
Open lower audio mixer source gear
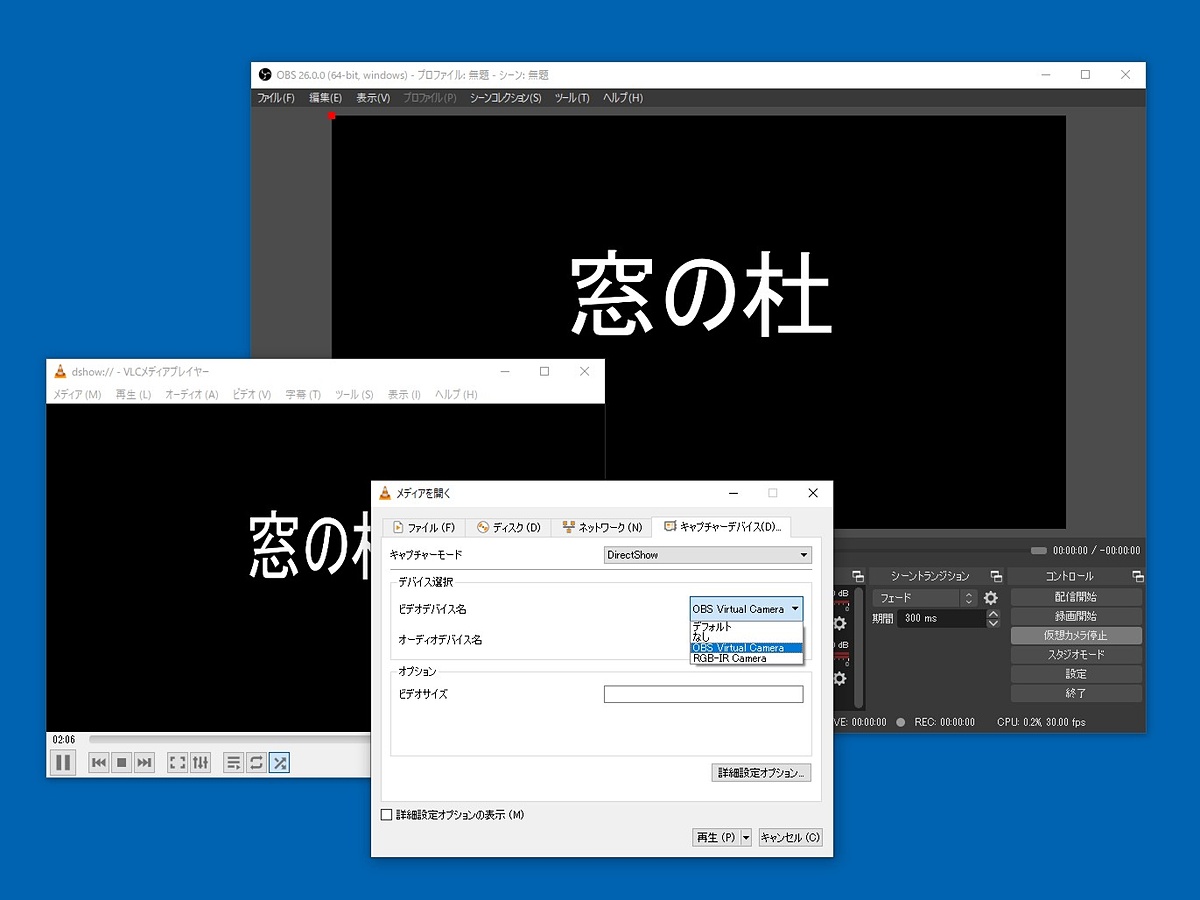coord(840,678)
